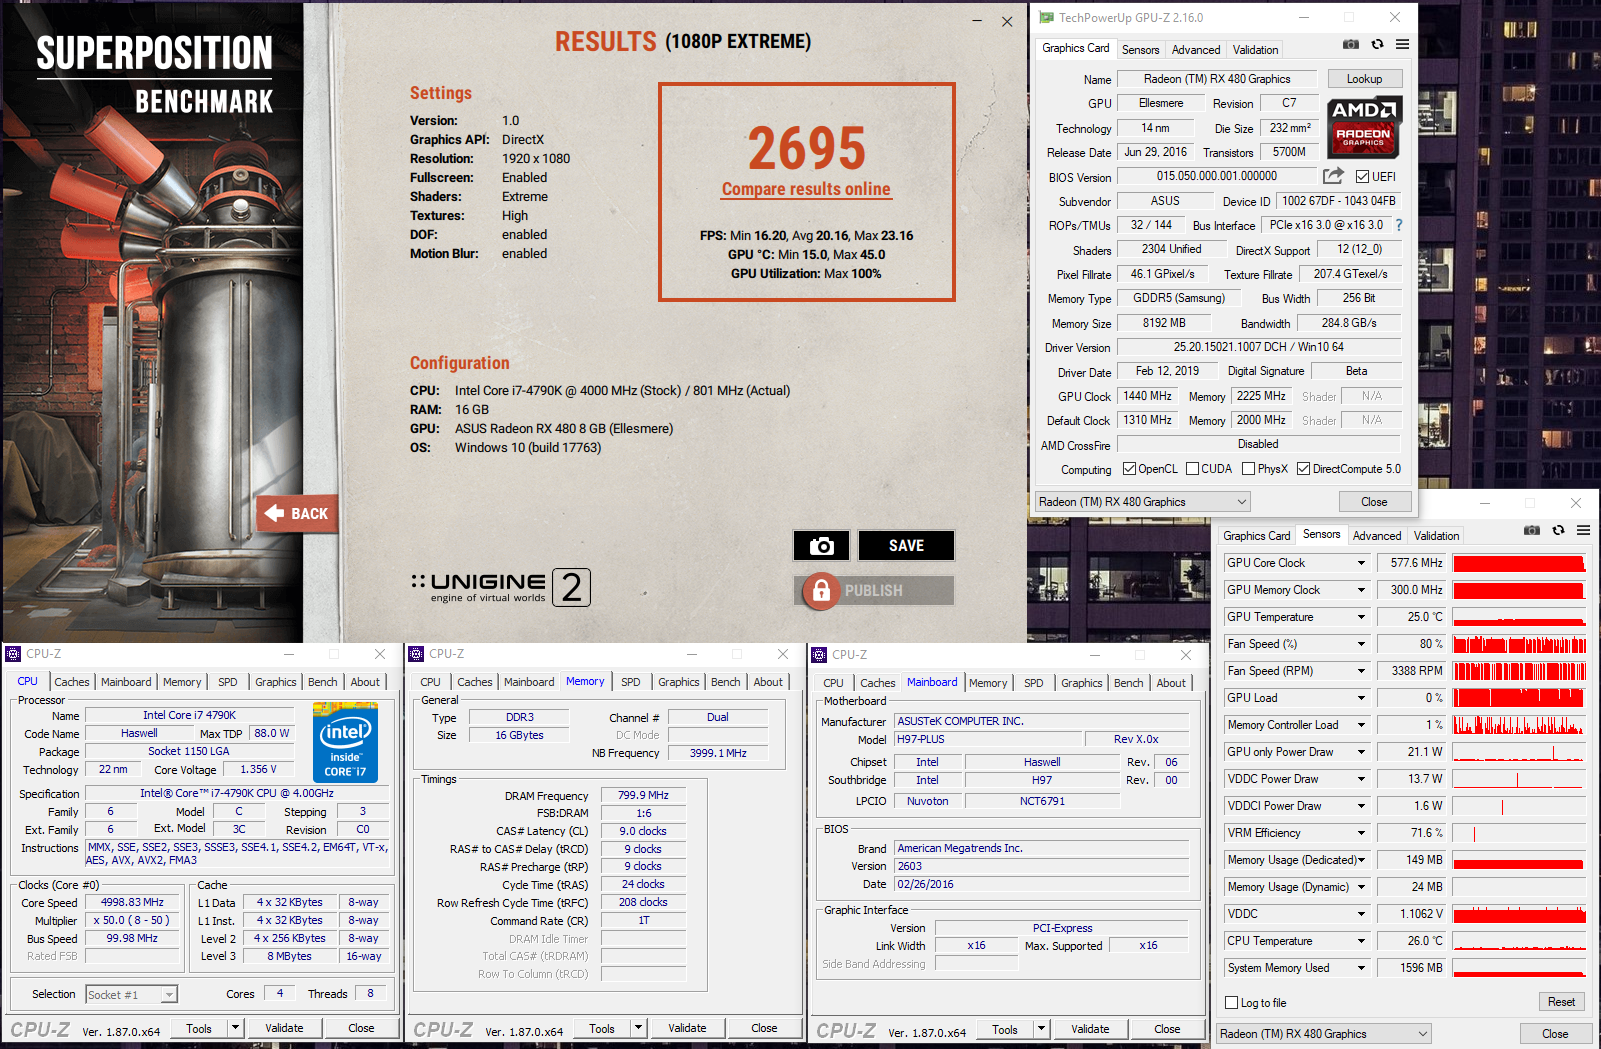Expand the GPU Temperature sensor dropdown
This screenshot has width=1601, height=1049.
click(x=1361, y=617)
